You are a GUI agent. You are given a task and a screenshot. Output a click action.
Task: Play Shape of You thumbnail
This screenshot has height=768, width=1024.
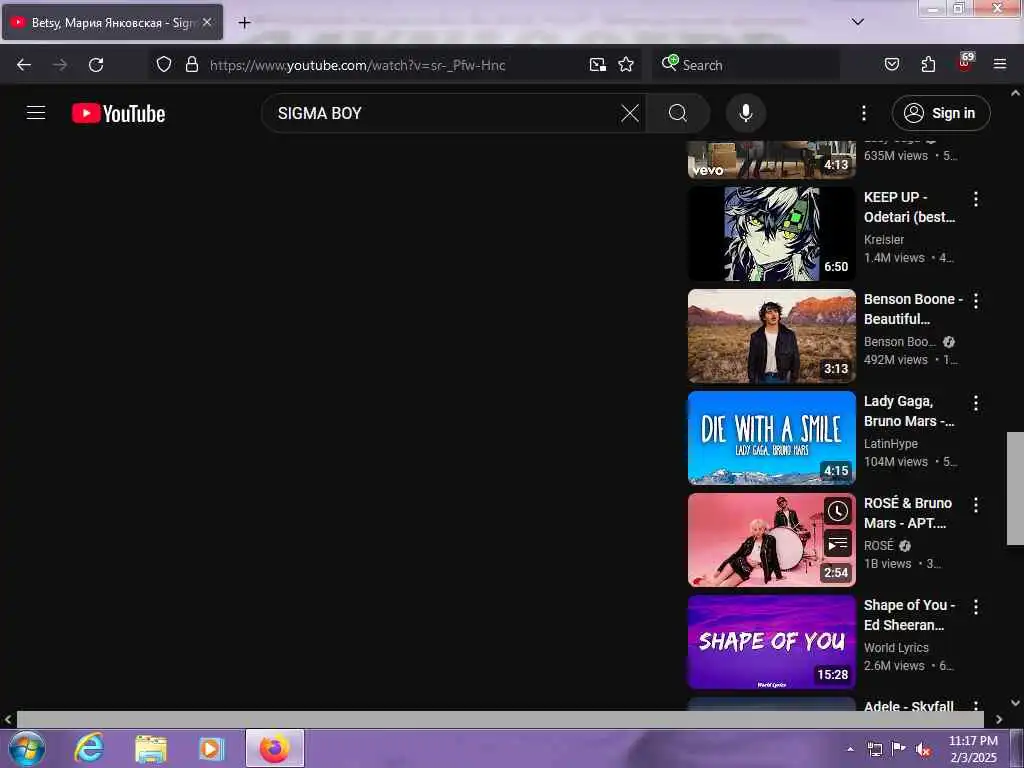point(771,641)
